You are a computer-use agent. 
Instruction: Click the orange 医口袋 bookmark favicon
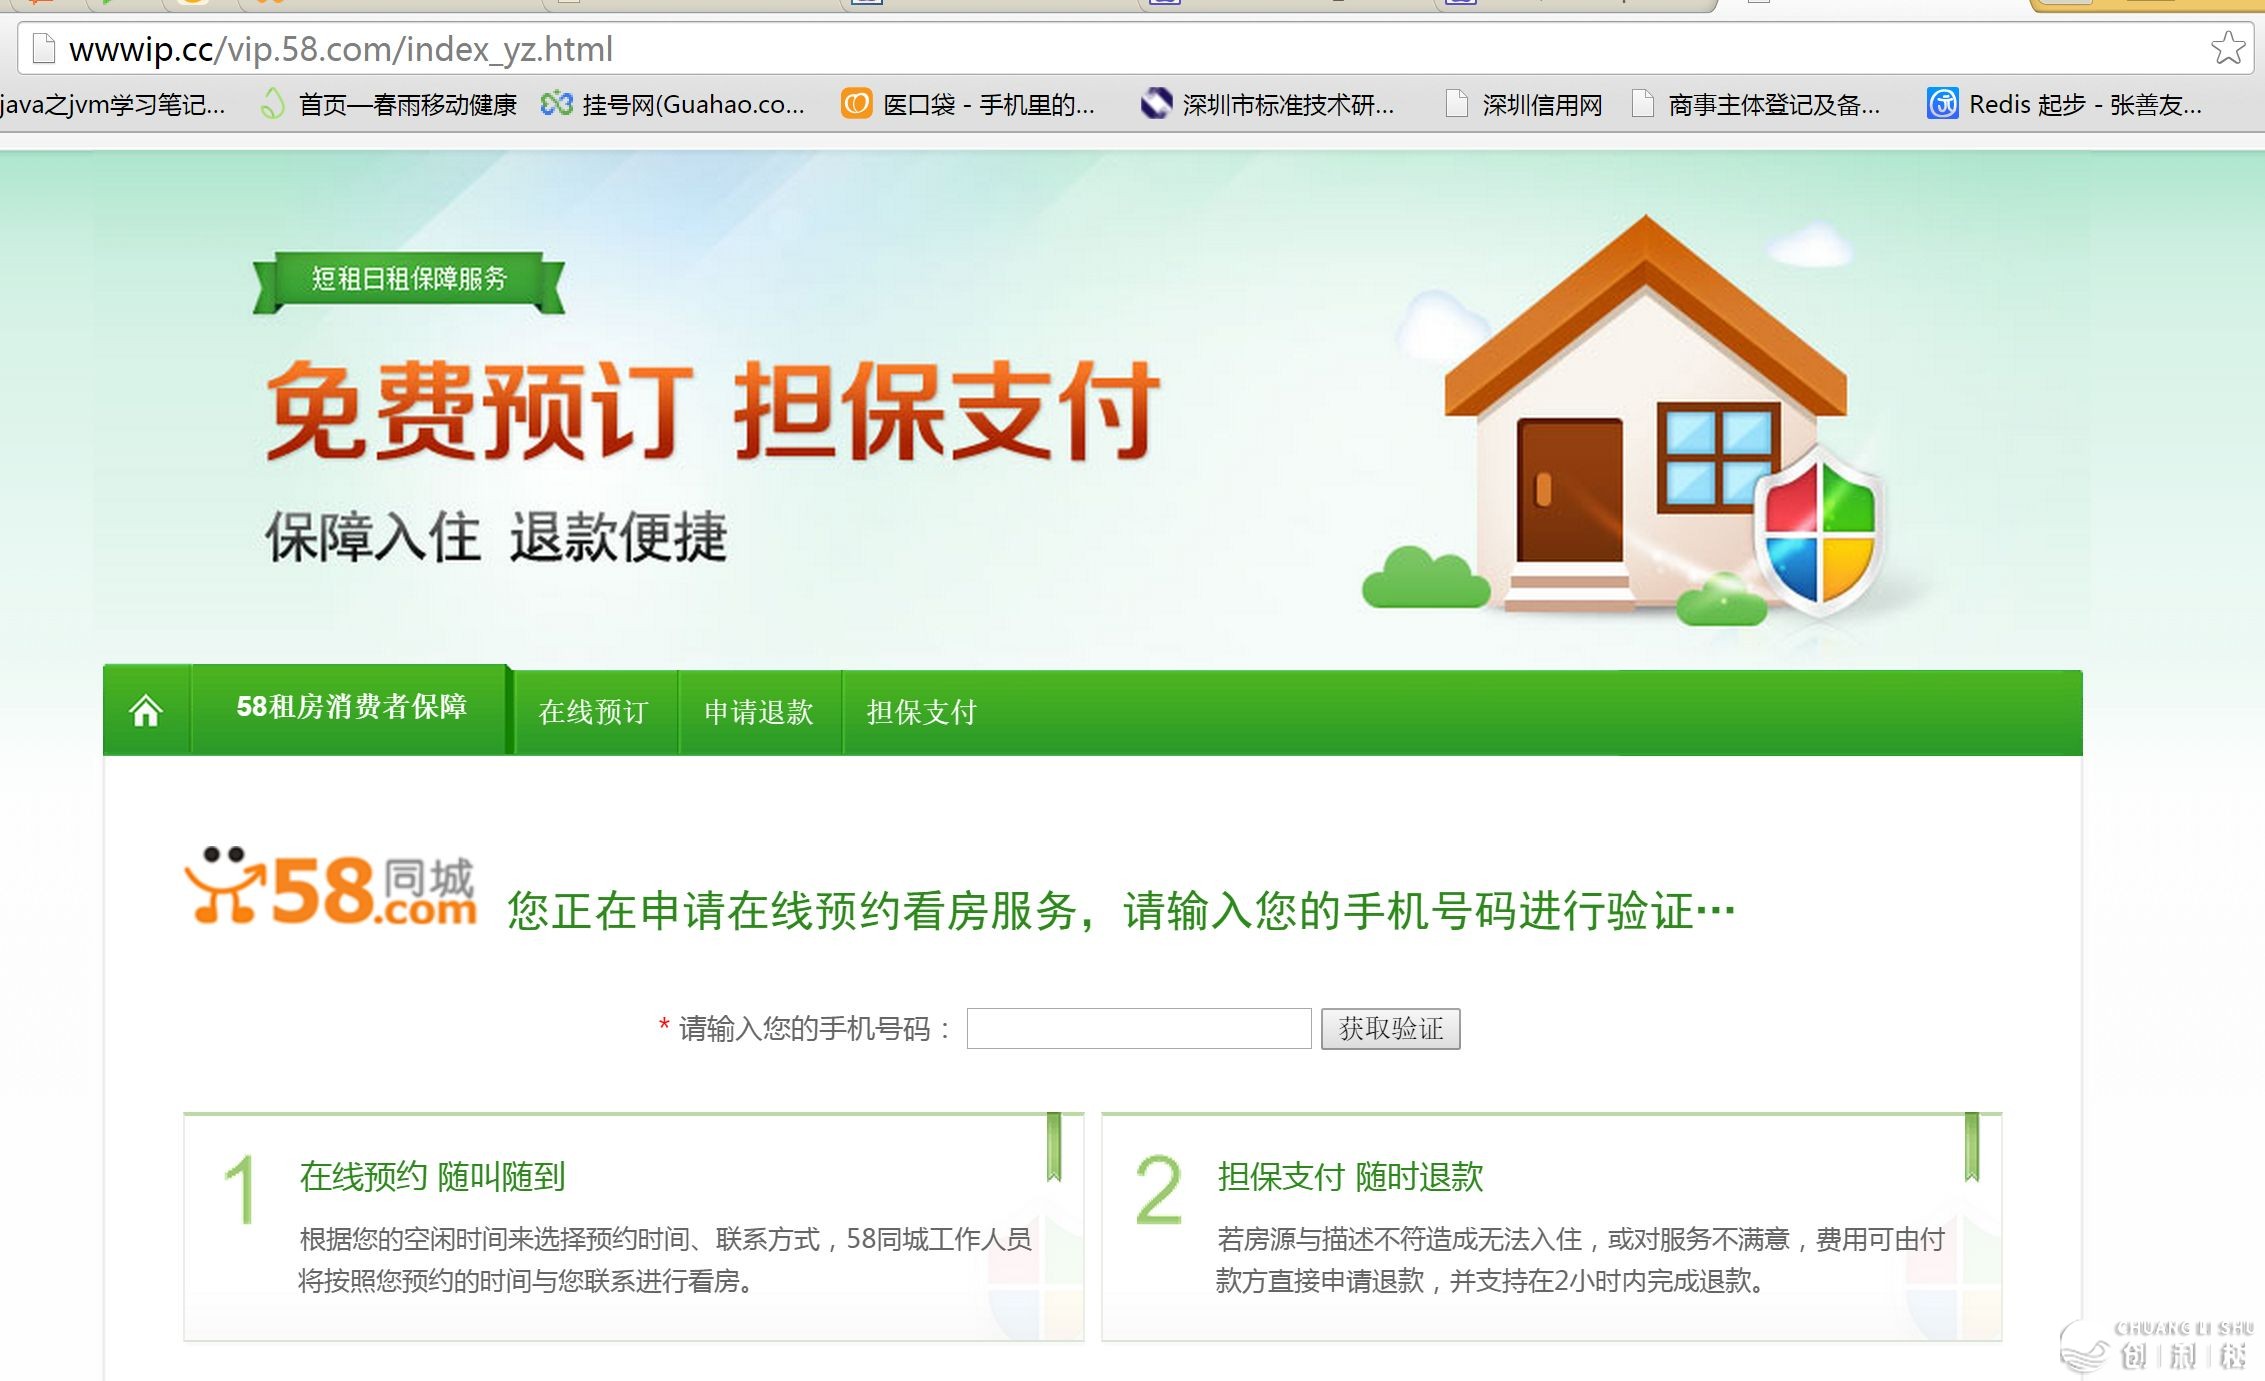[x=856, y=103]
